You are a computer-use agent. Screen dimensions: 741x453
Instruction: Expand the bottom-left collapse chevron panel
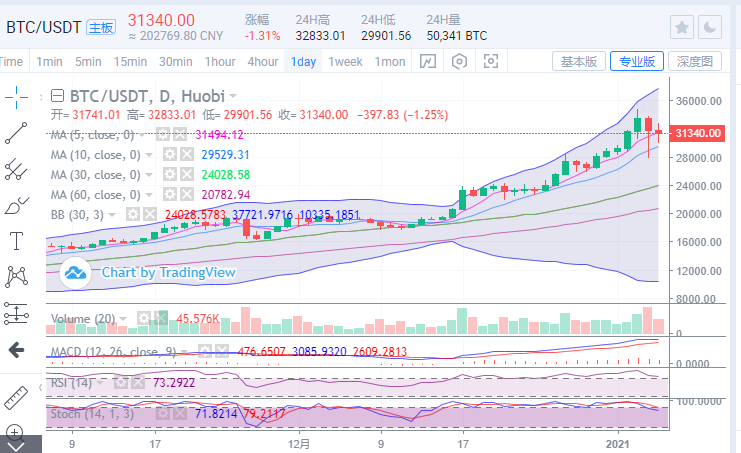pyautogui.click(x=16, y=445)
